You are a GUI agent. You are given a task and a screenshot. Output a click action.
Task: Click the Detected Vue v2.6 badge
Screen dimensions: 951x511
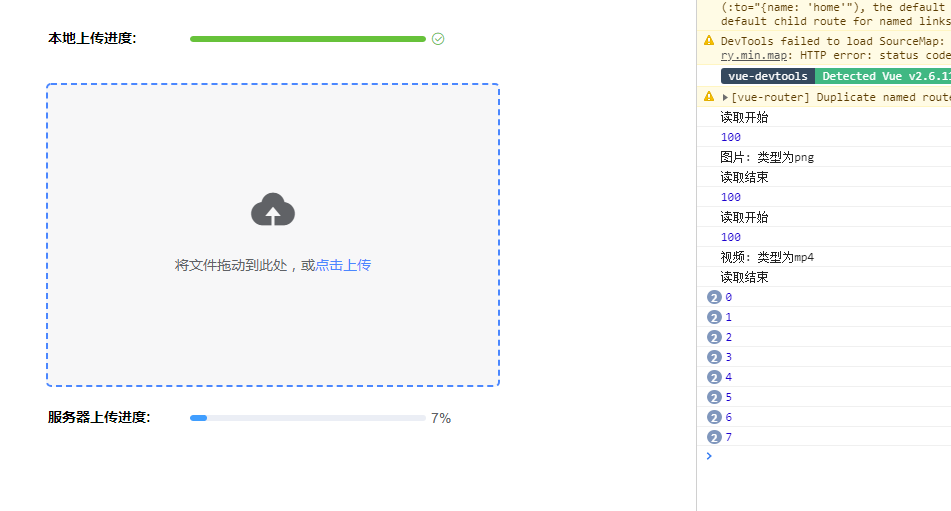pos(882,76)
